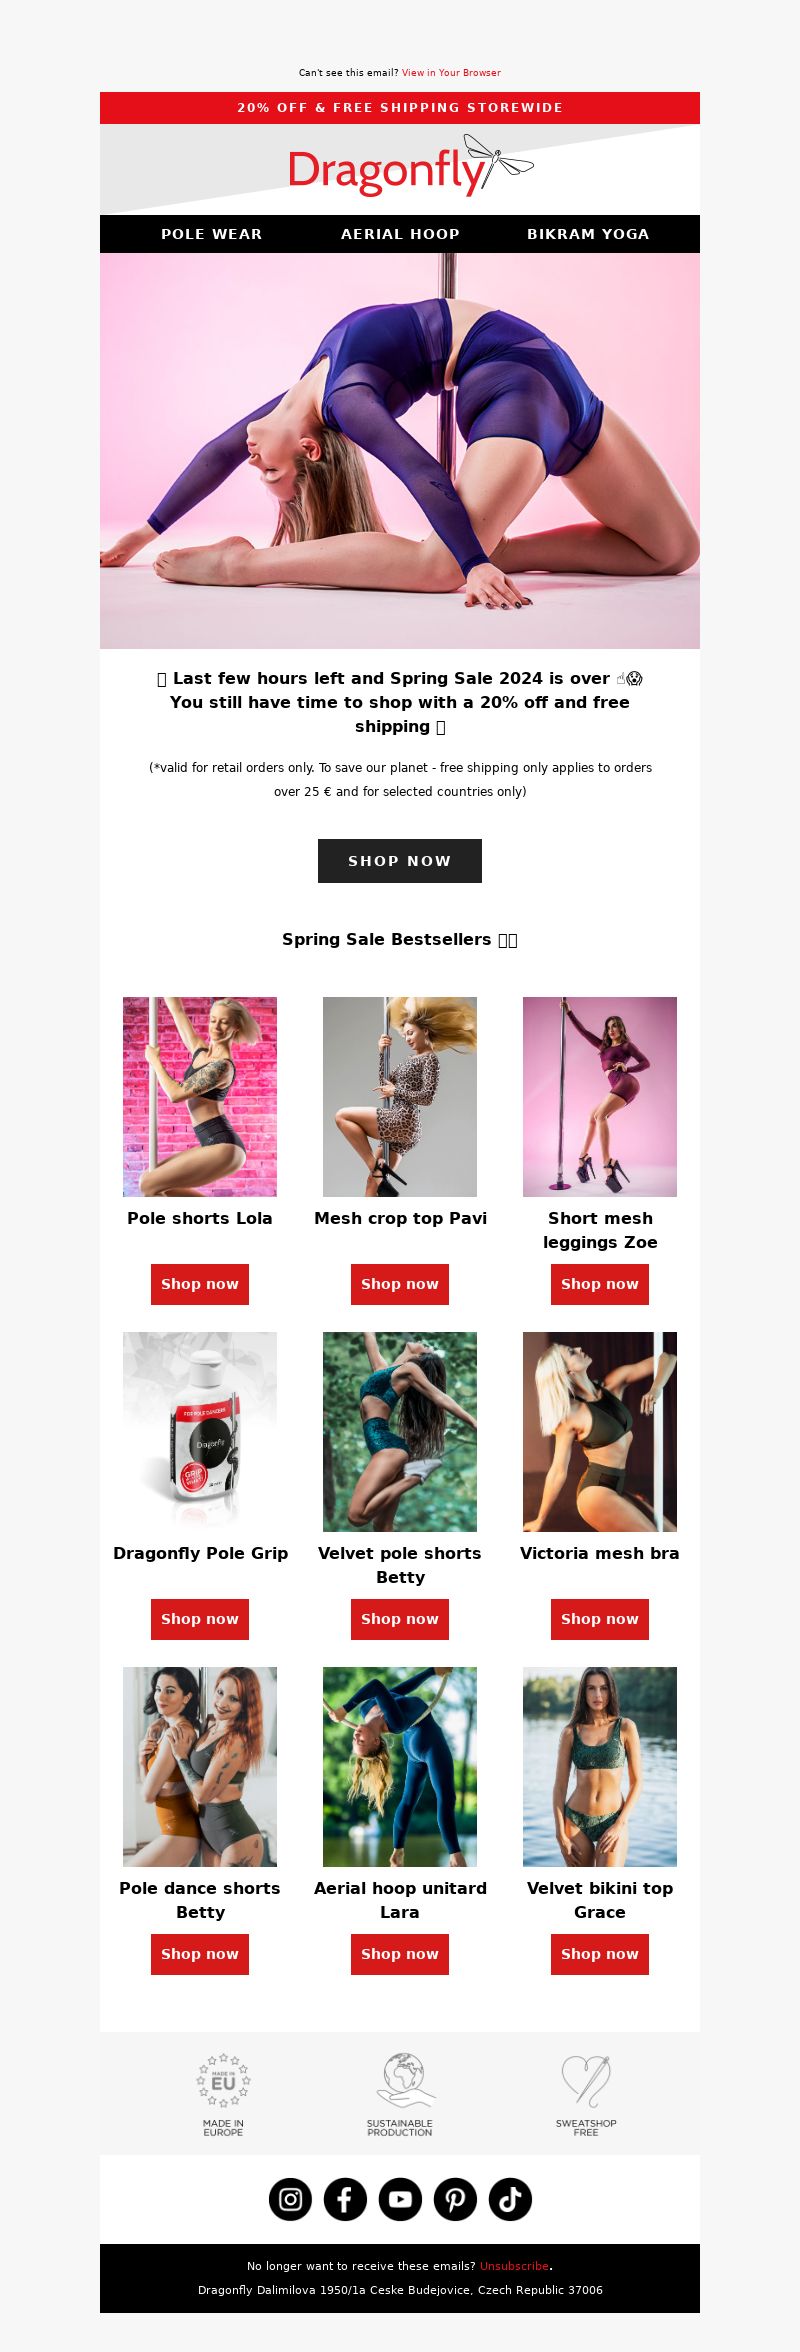Shop now for Victoria mesh bra

[600, 1619]
